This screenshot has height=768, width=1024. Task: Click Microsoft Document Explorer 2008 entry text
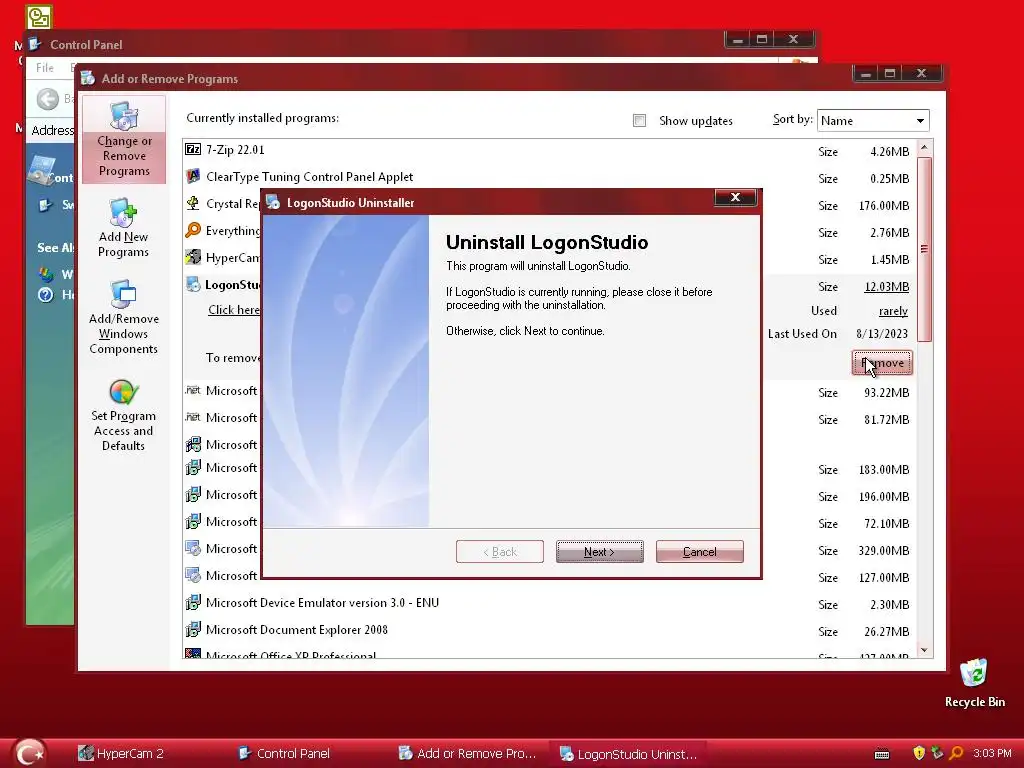[297, 630]
